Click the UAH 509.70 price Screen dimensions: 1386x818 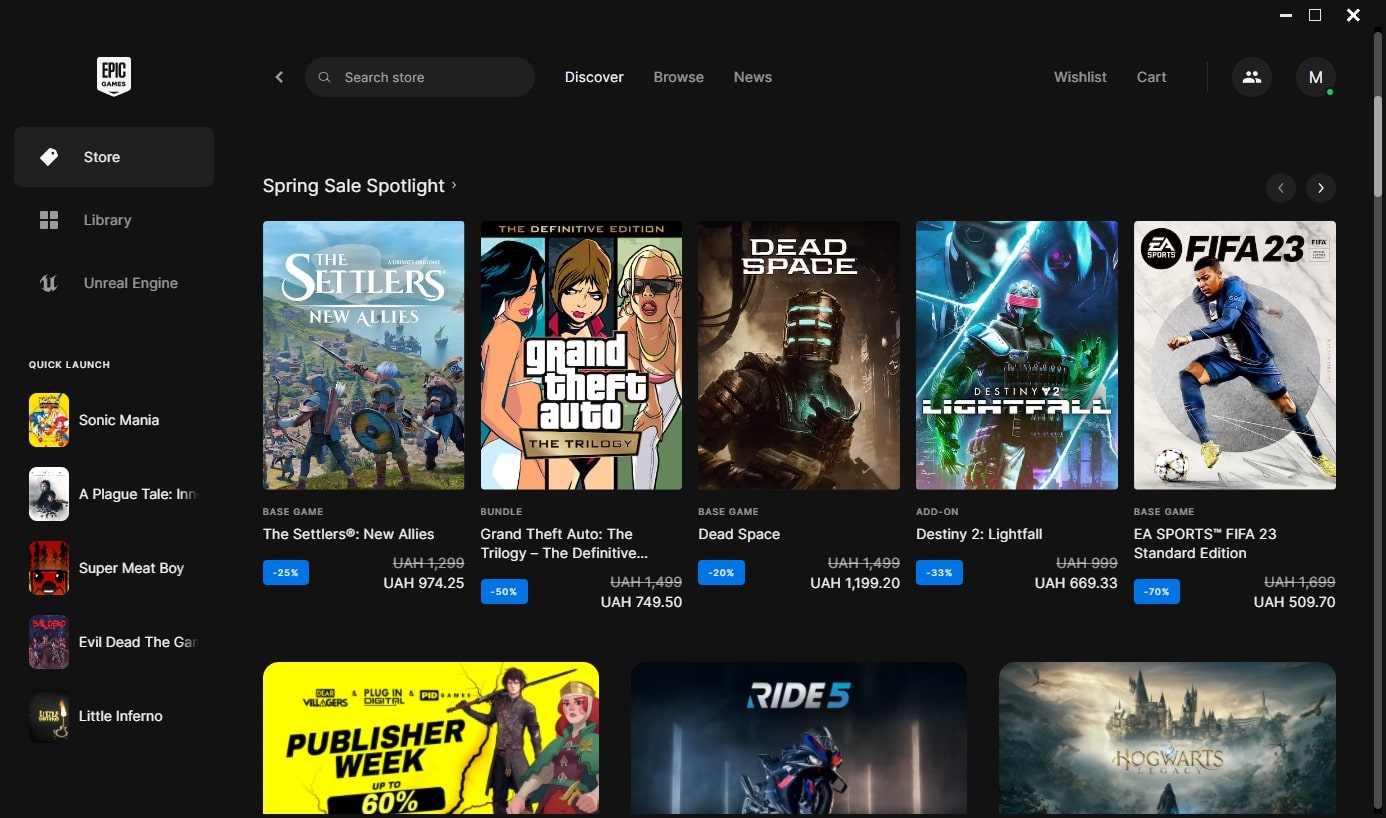(1294, 602)
